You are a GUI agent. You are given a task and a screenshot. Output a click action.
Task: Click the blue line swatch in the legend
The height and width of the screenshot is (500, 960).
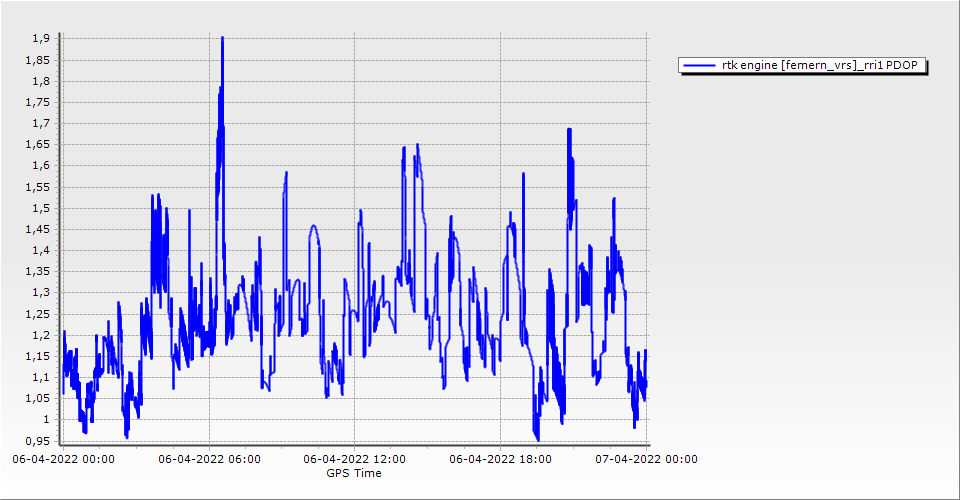[x=699, y=65]
